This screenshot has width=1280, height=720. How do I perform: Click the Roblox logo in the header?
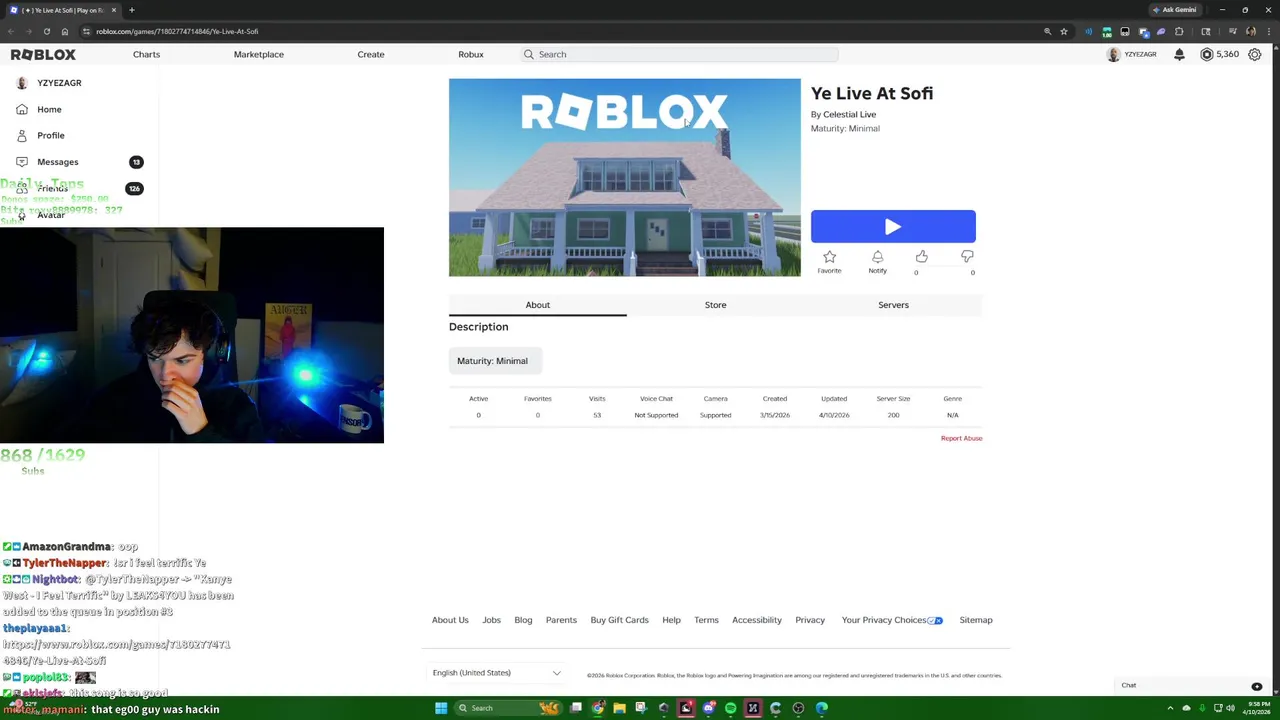pyautogui.click(x=43, y=54)
